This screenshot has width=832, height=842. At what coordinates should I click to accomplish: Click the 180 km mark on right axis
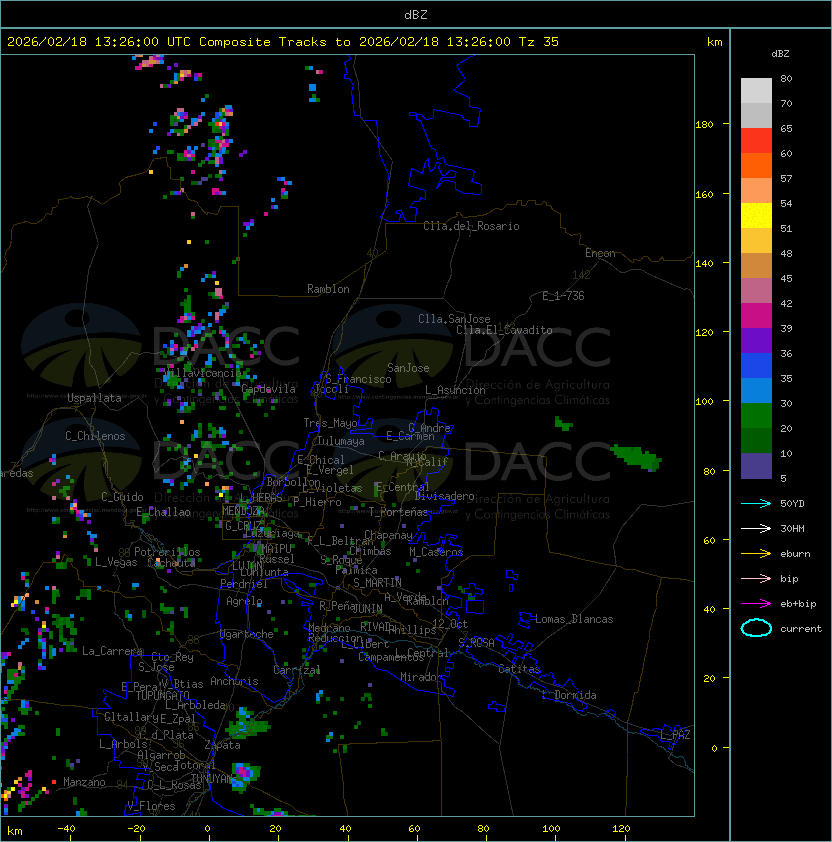coord(704,125)
